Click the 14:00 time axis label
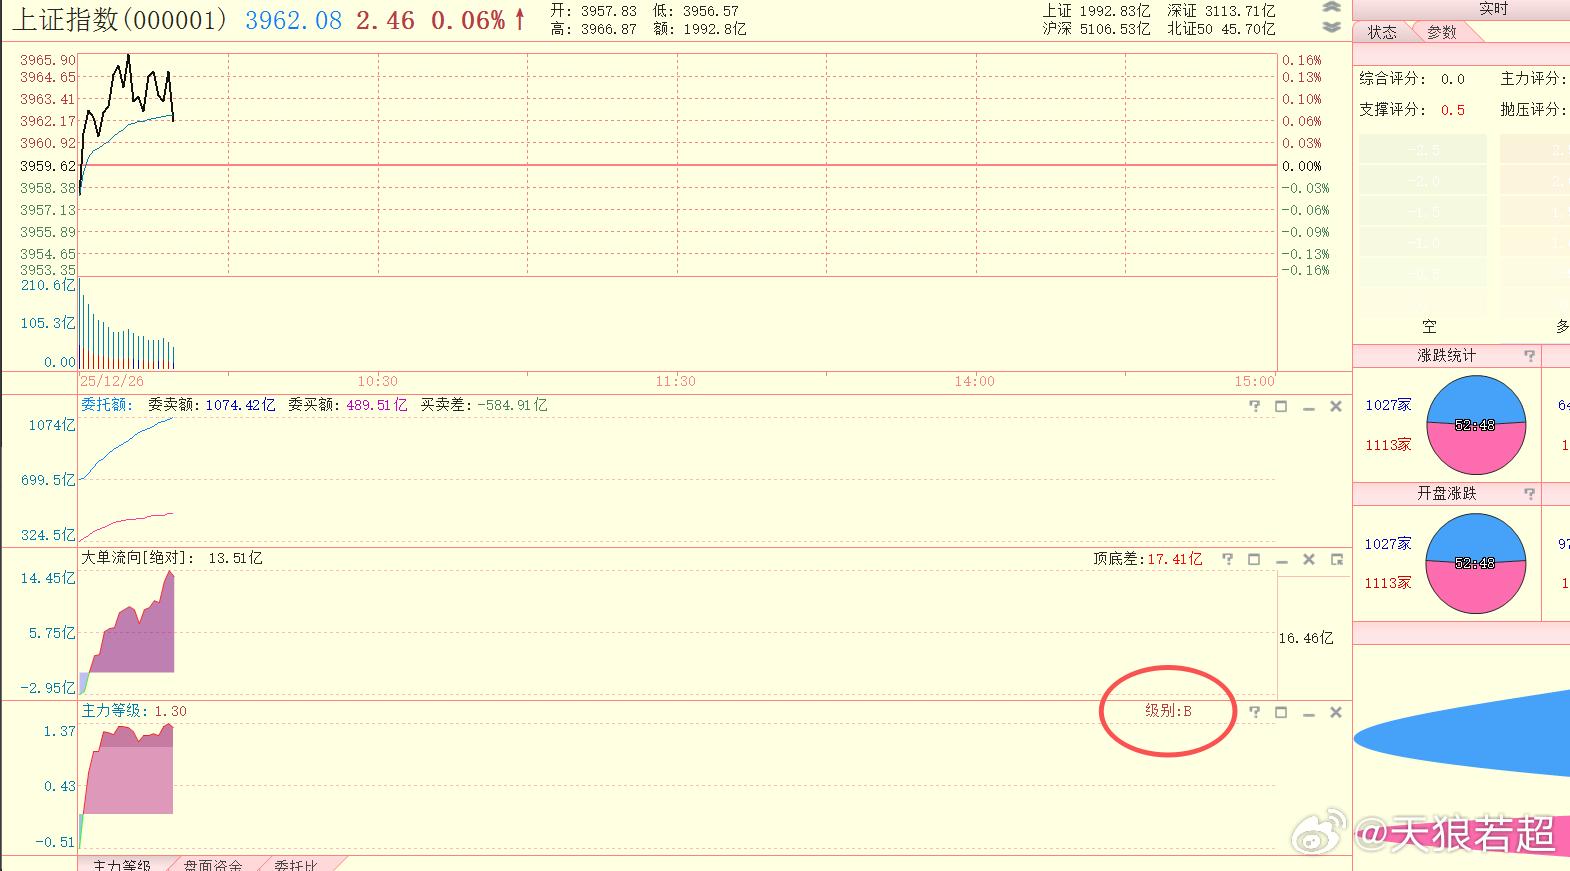This screenshot has height=871, width=1570. pos(974,381)
